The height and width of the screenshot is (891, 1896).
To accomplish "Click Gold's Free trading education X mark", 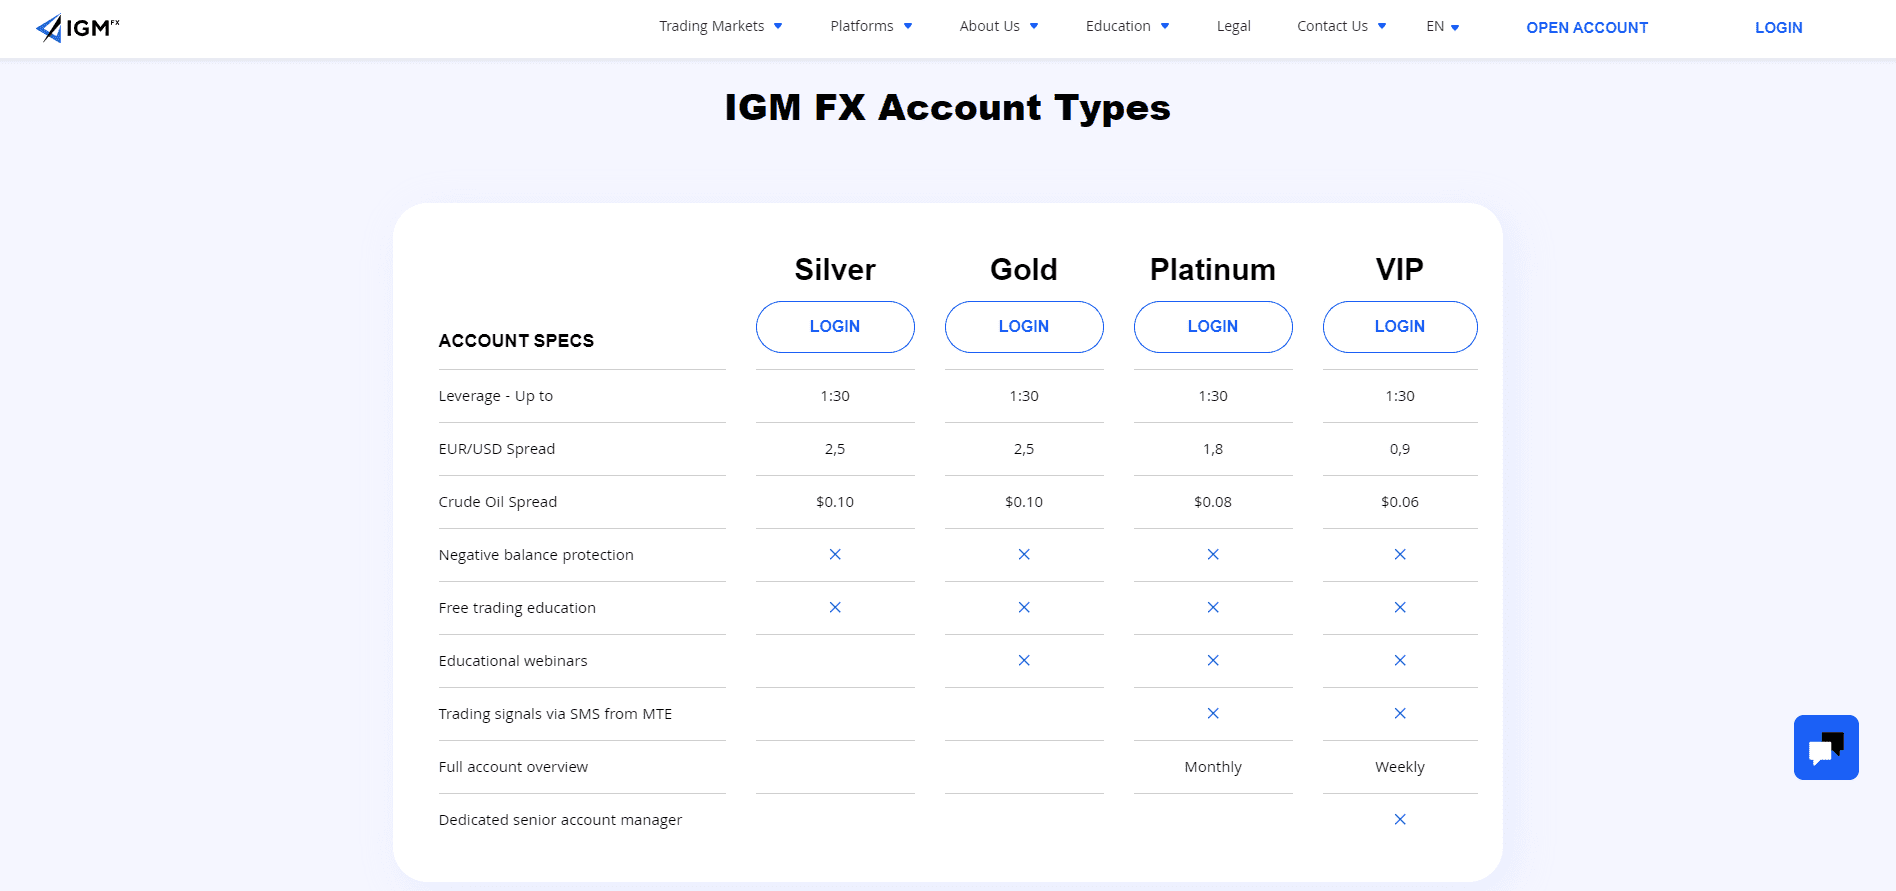I will coord(1024,607).
